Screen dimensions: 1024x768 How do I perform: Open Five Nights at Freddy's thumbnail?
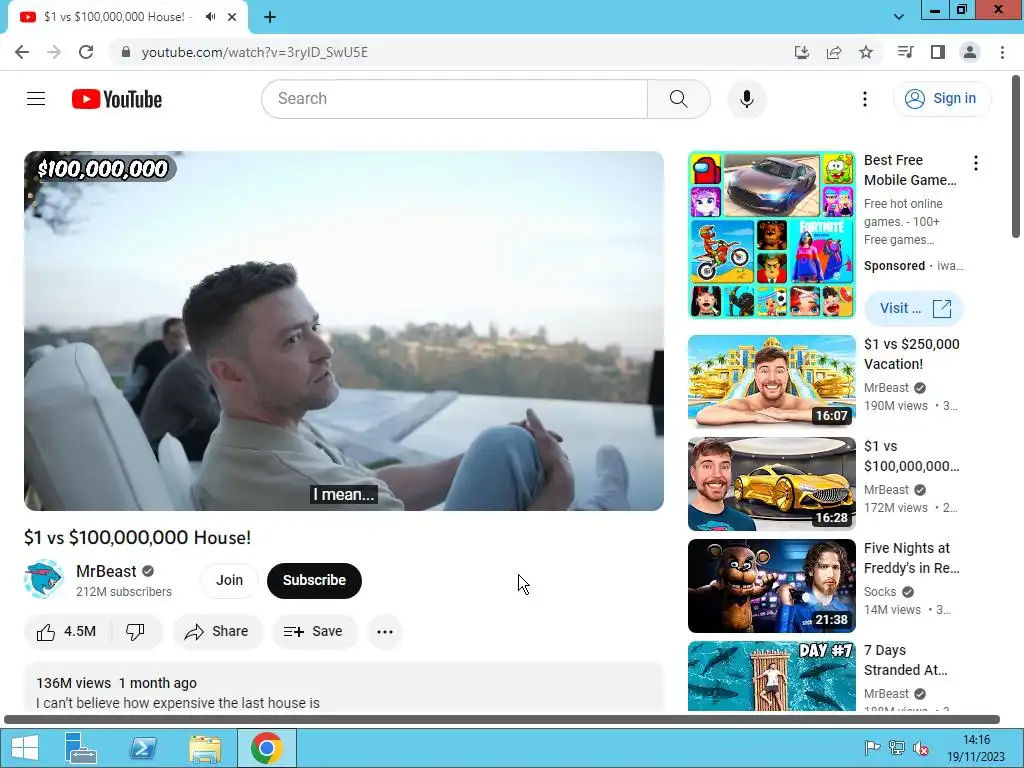pos(771,586)
